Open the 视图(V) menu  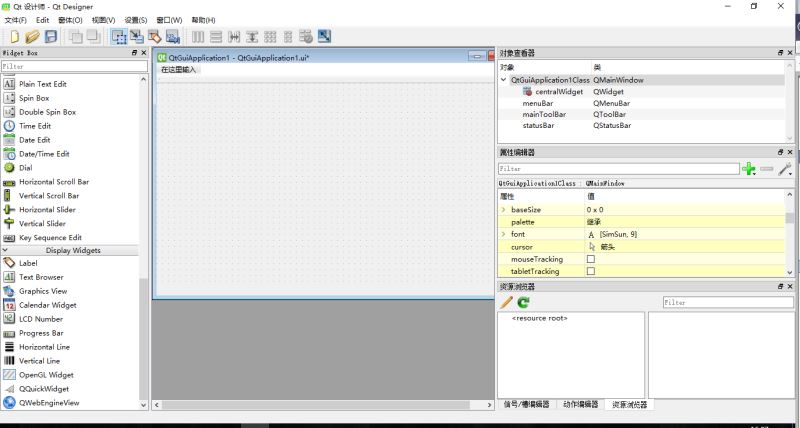tap(103, 20)
